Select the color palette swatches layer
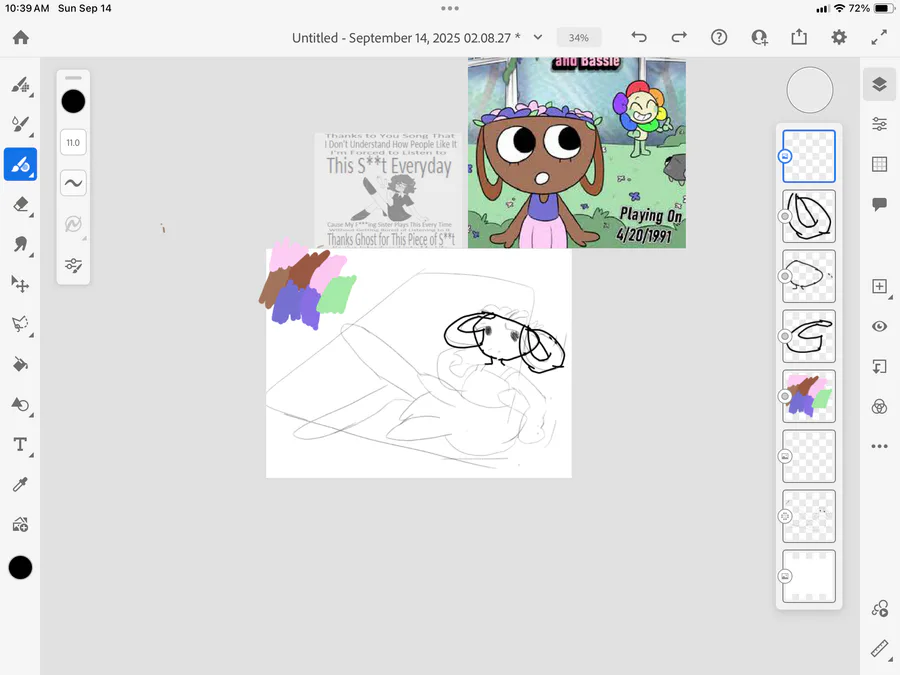 (x=809, y=396)
